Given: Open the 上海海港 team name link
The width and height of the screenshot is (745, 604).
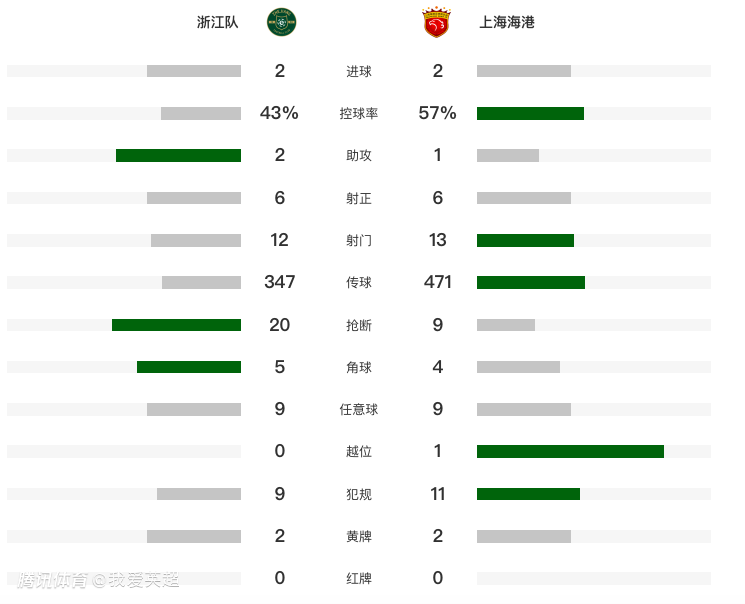Looking at the screenshot, I should (507, 22).
